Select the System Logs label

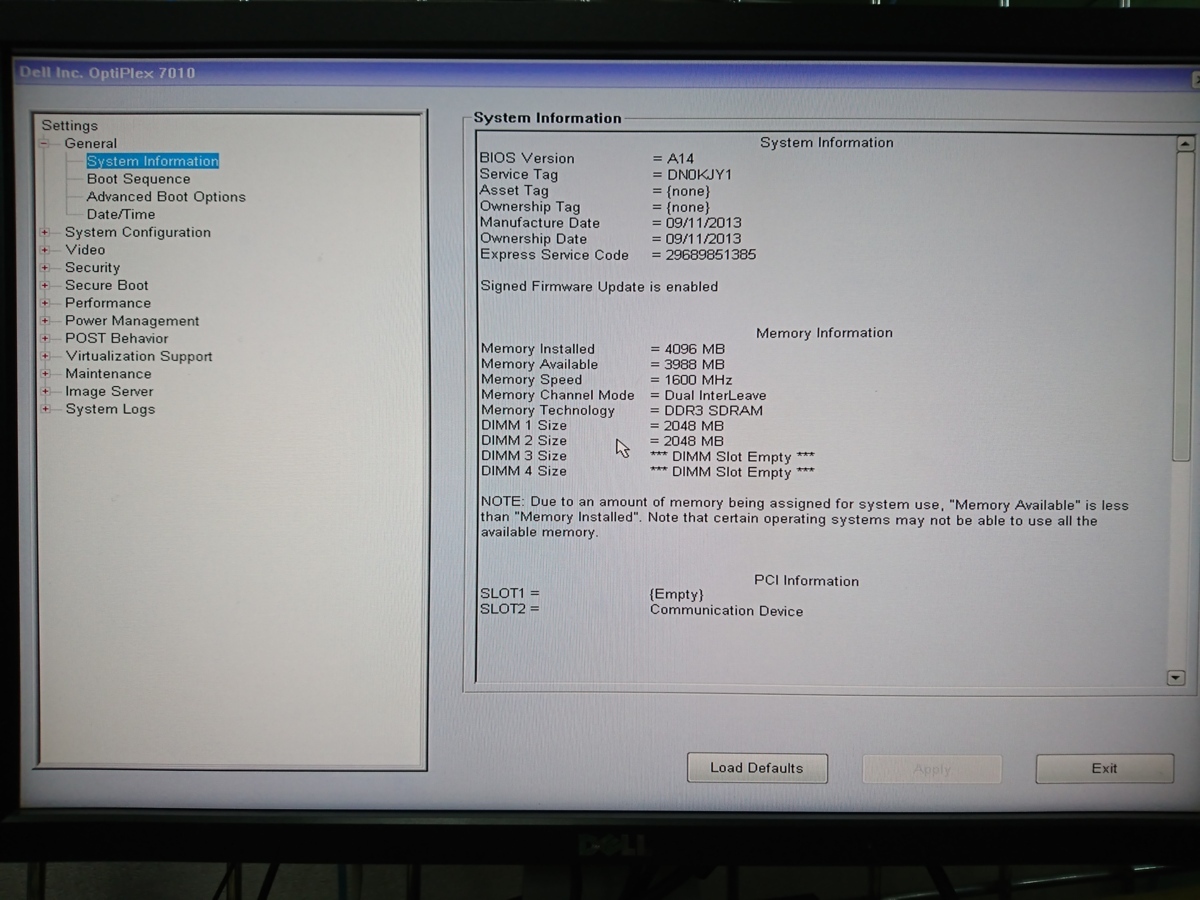[x=110, y=409]
